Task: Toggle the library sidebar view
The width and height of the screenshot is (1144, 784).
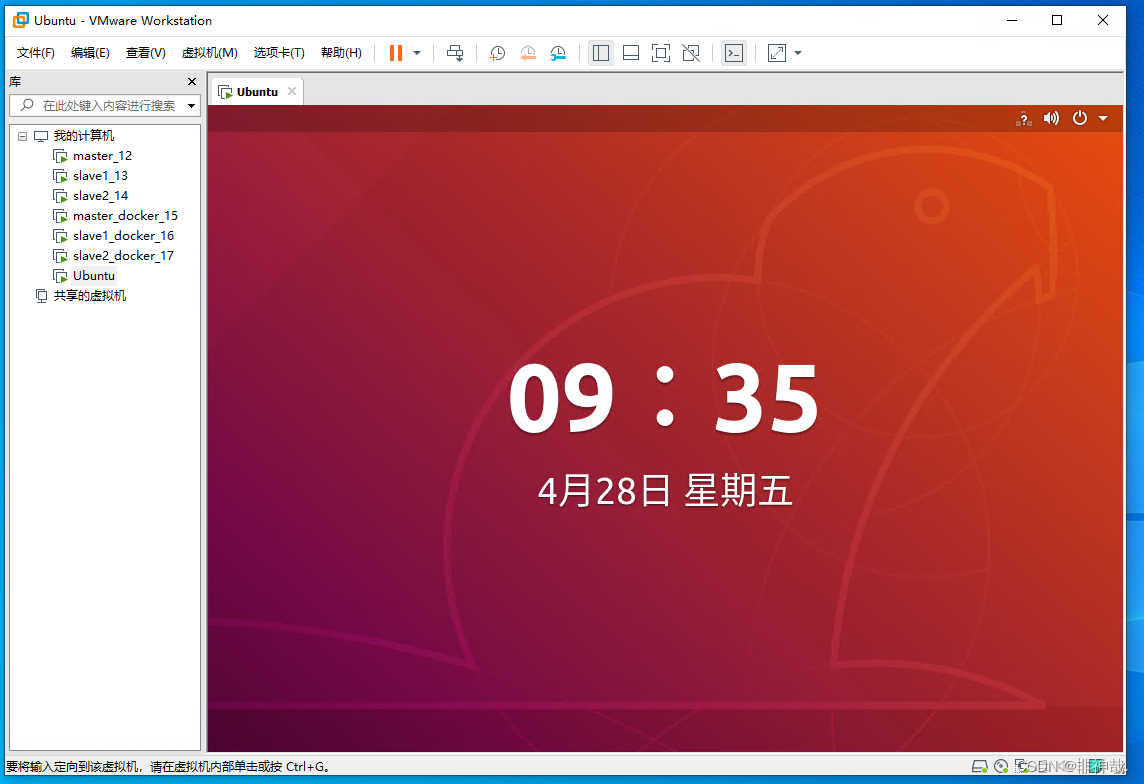Action: point(600,53)
